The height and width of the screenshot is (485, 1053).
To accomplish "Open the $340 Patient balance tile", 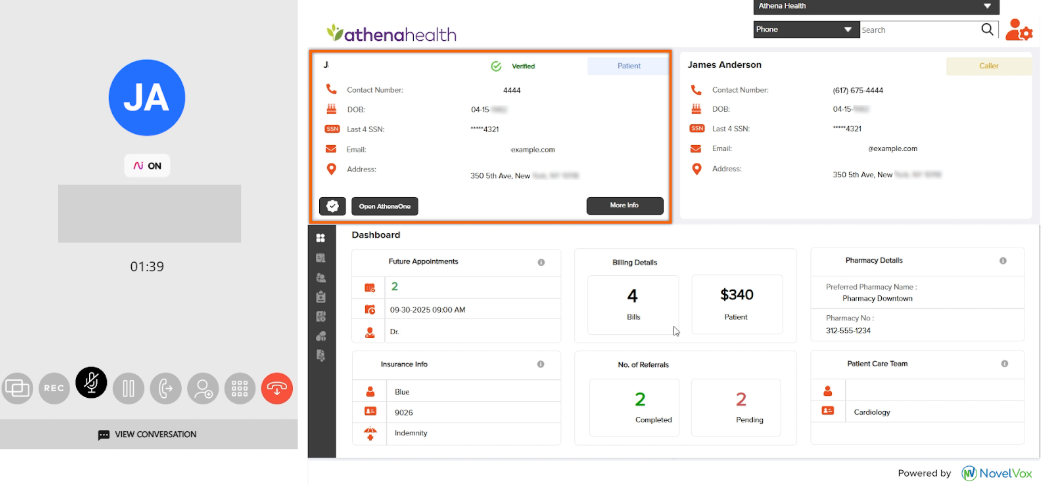I will pyautogui.click(x=737, y=304).
